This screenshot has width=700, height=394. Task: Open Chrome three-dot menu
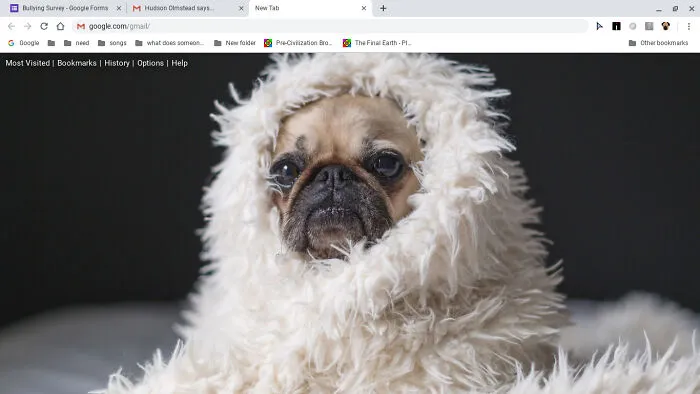point(689,26)
